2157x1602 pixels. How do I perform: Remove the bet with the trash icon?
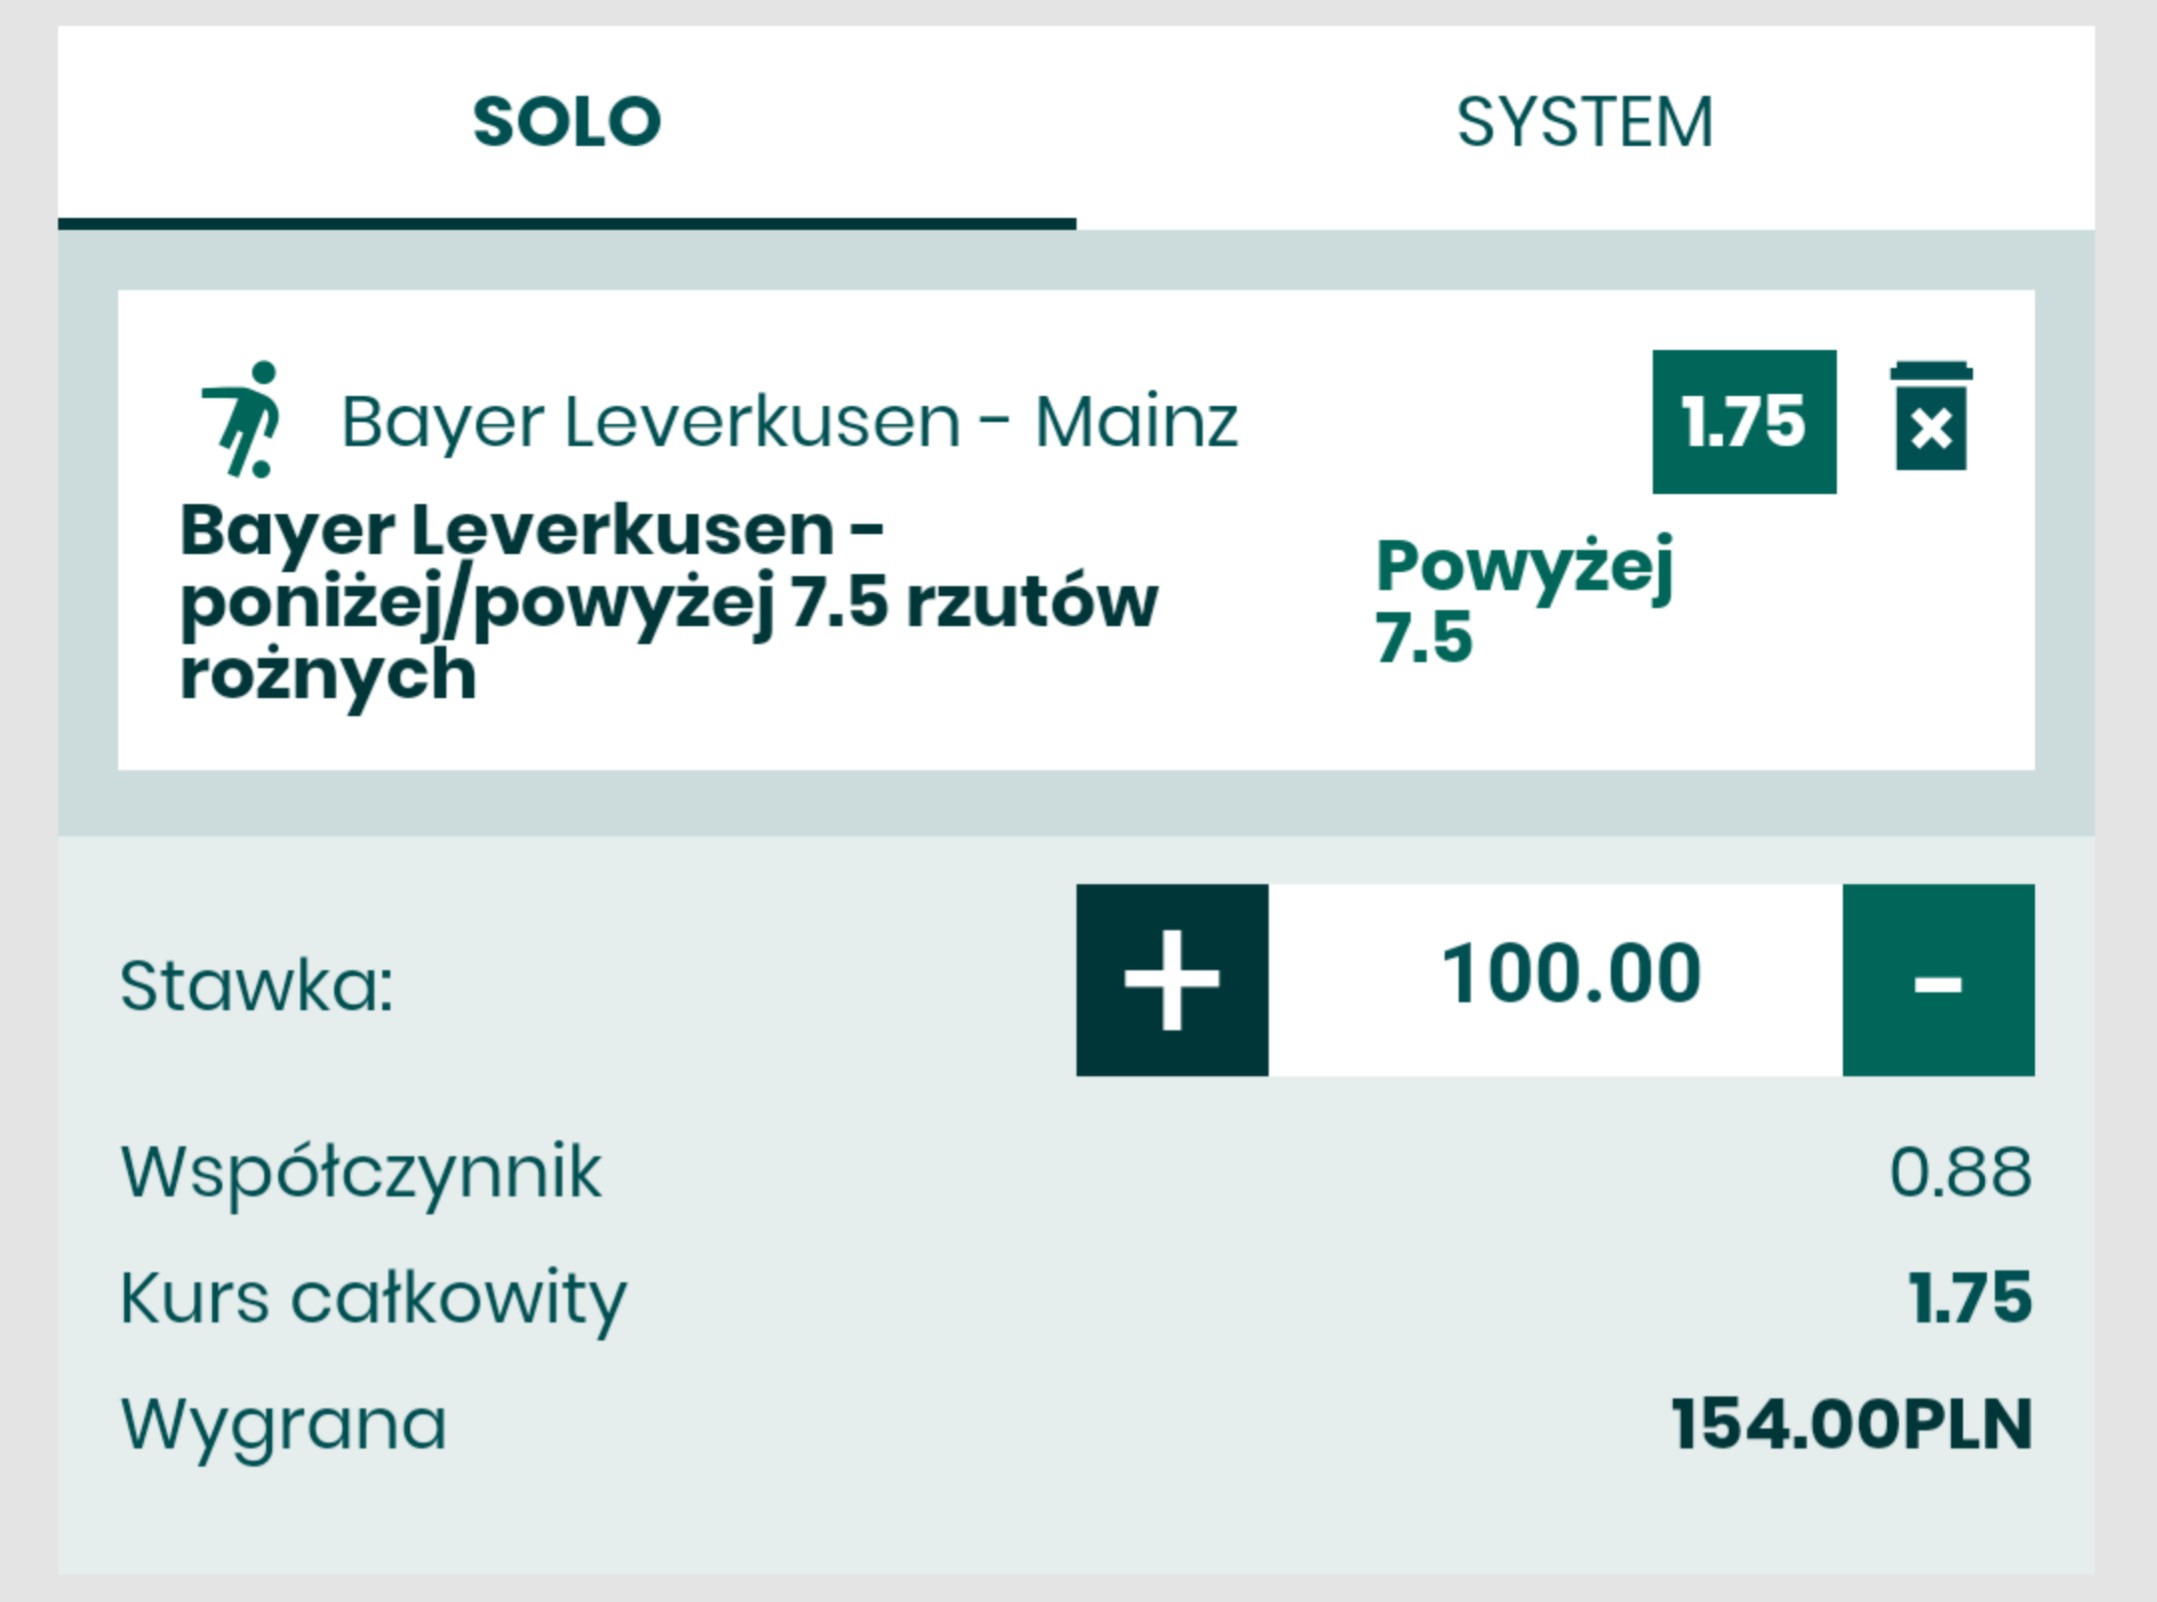[1930, 418]
